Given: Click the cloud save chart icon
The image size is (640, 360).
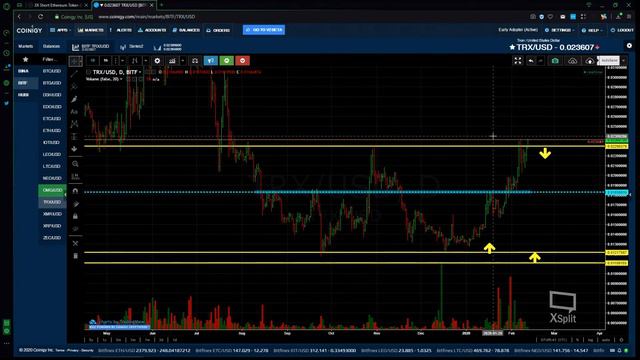Looking at the screenshot, I should click(x=590, y=61).
